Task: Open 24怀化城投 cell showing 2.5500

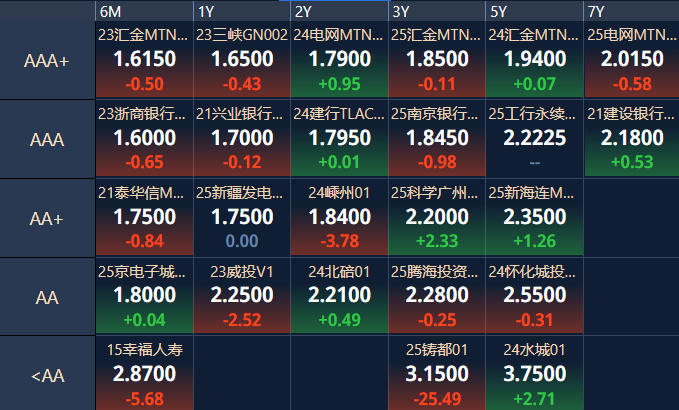Action: 534,296
